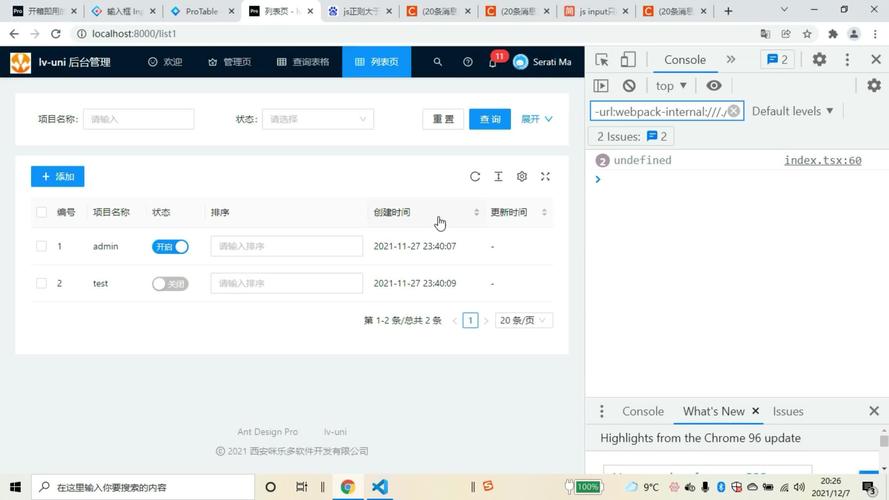
Task: Go to page 1 in pagination
Action: coord(470,320)
